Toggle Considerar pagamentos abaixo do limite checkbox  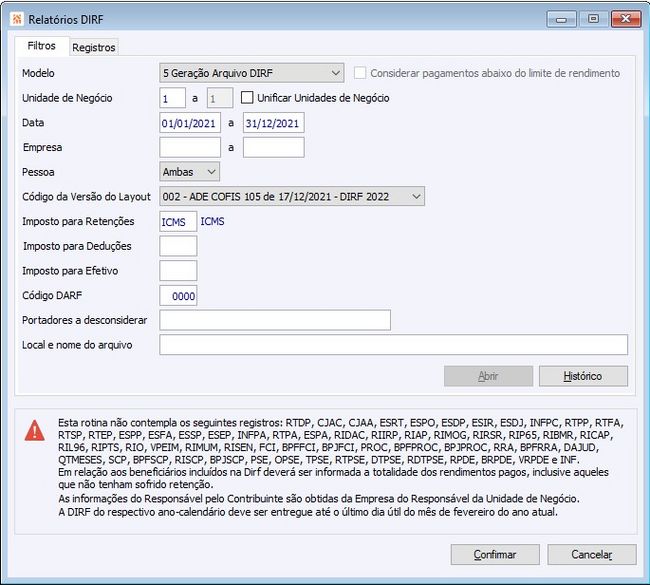[360, 73]
